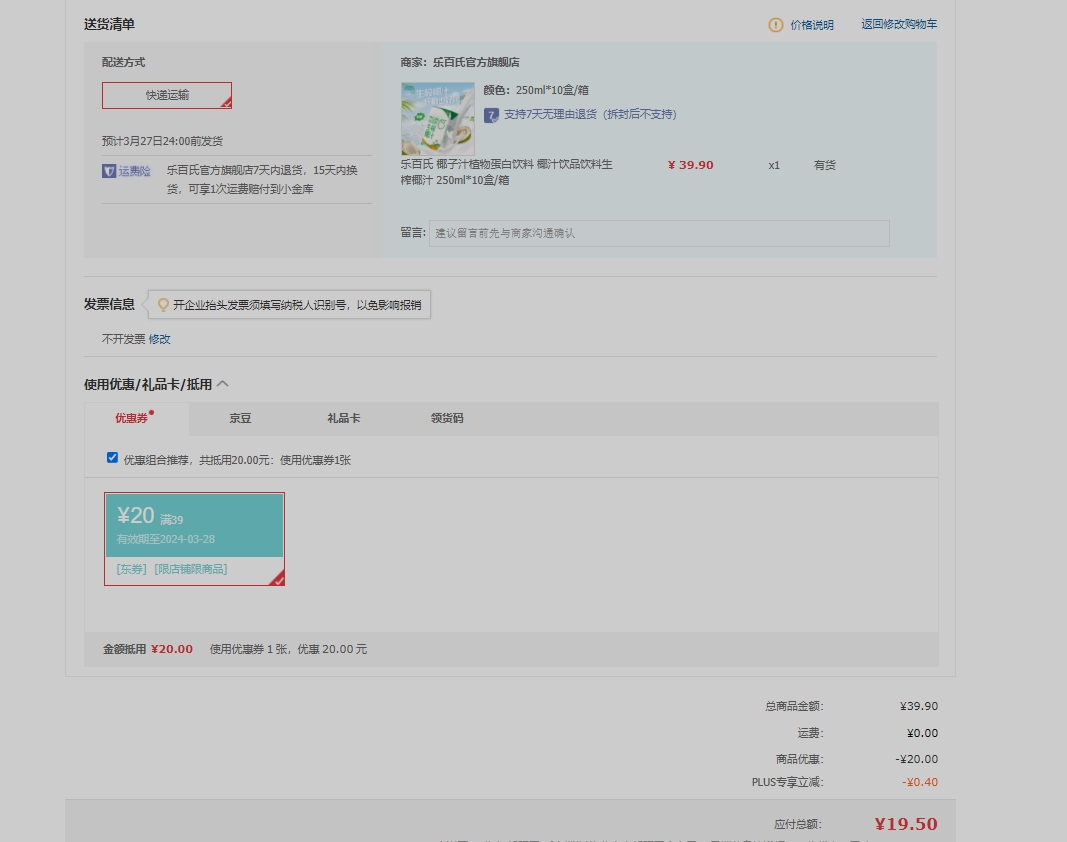Click the price ¥ 39.90 text
The height and width of the screenshot is (842, 1067).
pyautogui.click(x=691, y=165)
